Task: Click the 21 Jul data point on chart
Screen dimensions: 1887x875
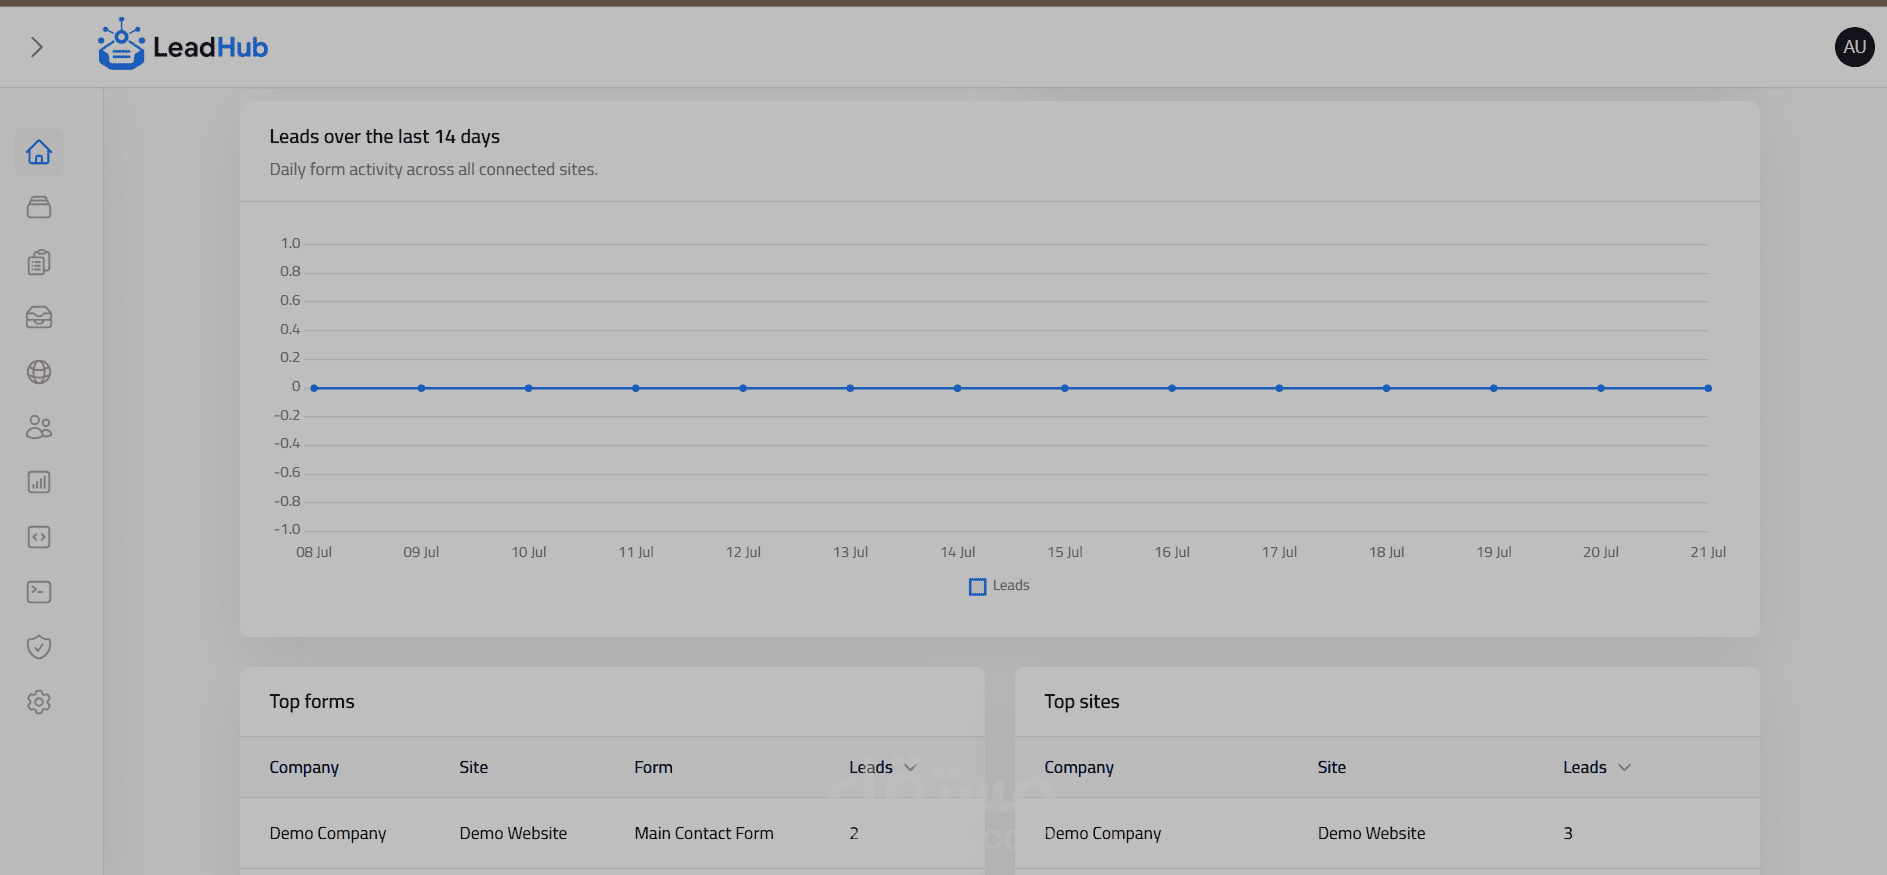Action: (1708, 388)
